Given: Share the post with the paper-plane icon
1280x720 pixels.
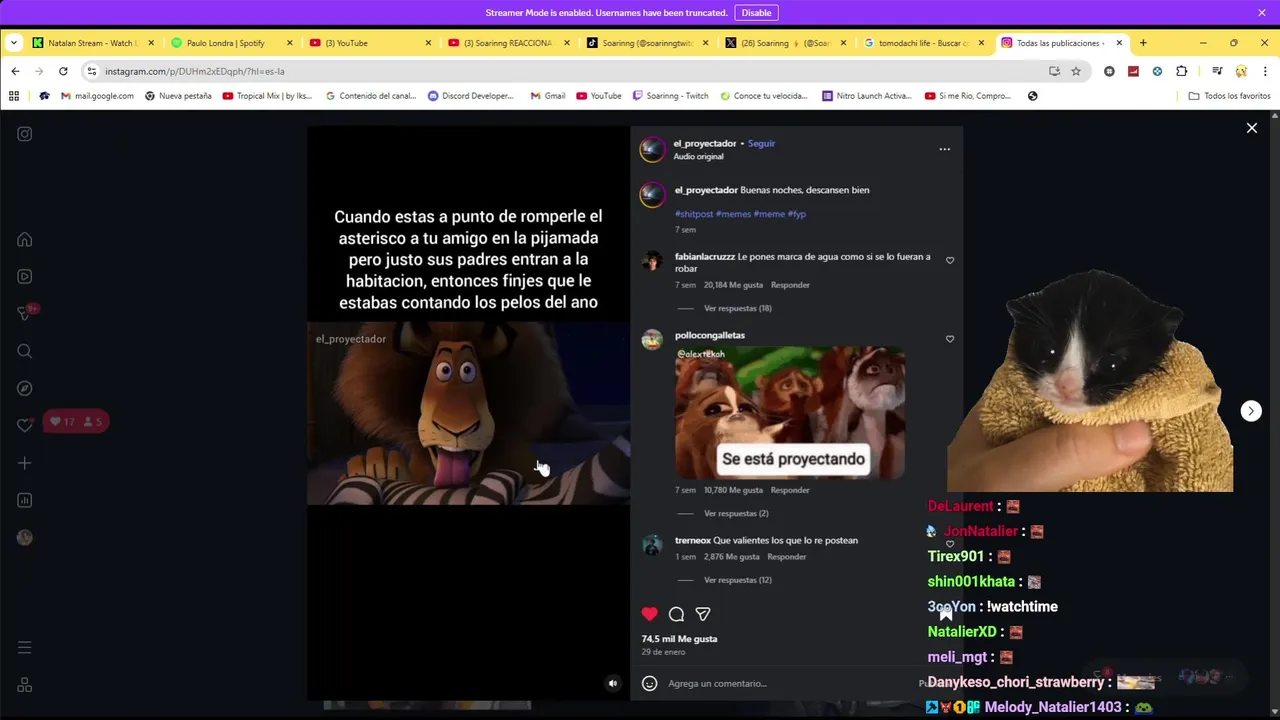Looking at the screenshot, I should click(x=703, y=614).
